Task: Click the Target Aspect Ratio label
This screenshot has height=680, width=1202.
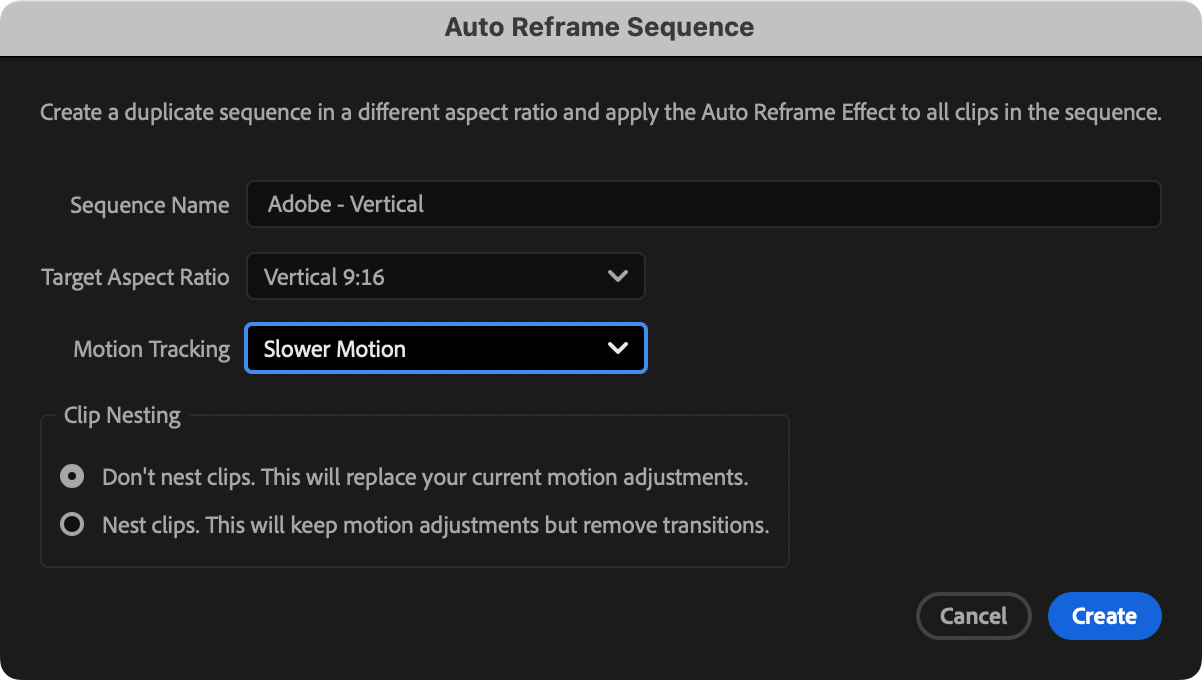Action: click(135, 277)
